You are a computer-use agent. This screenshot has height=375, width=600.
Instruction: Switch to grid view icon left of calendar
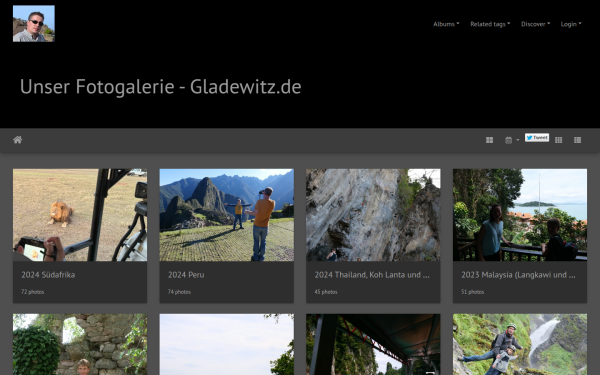[x=489, y=140]
